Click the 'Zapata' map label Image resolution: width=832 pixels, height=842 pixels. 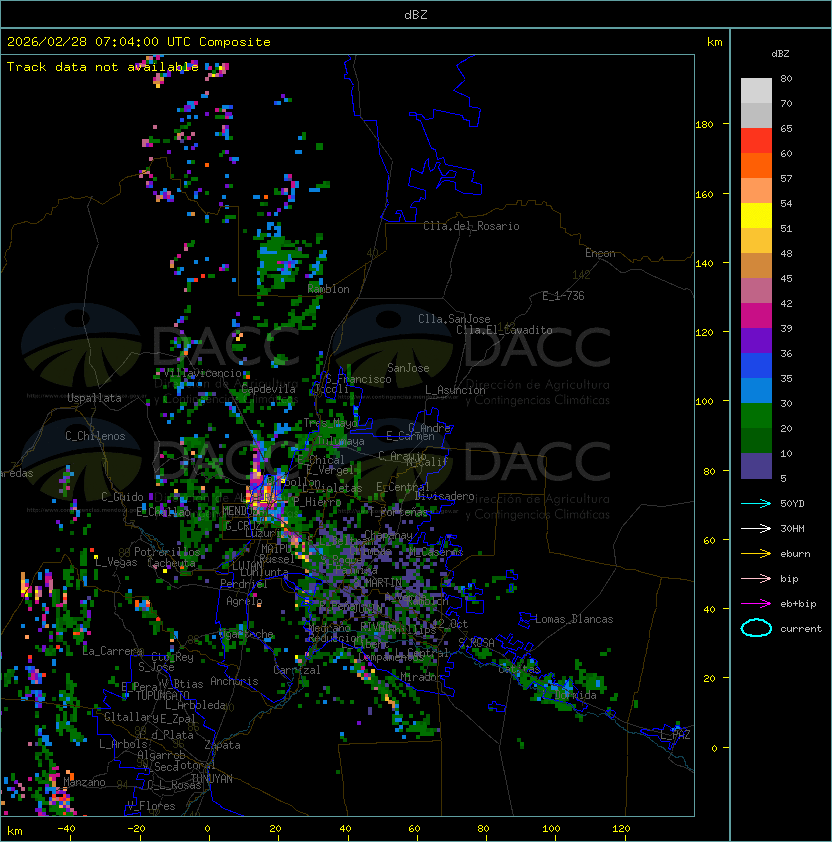coord(222,745)
